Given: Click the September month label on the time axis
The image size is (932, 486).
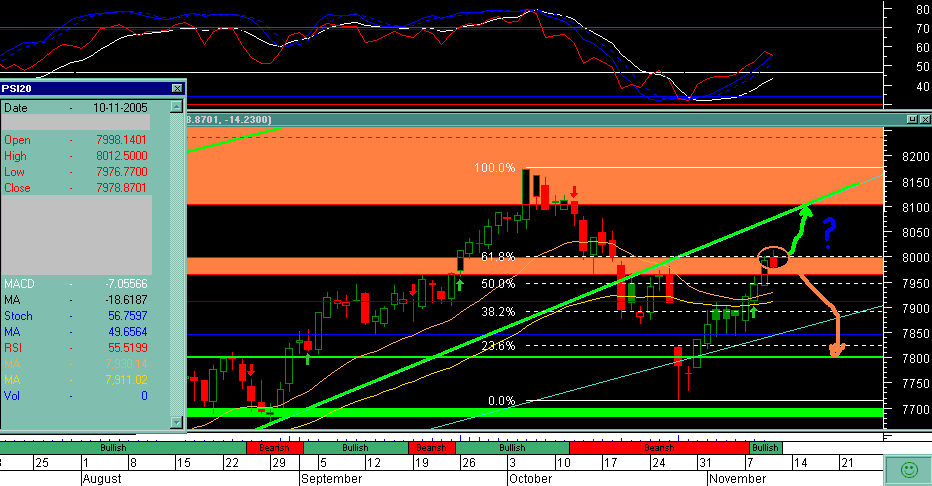Looking at the screenshot, I should pos(332,479).
